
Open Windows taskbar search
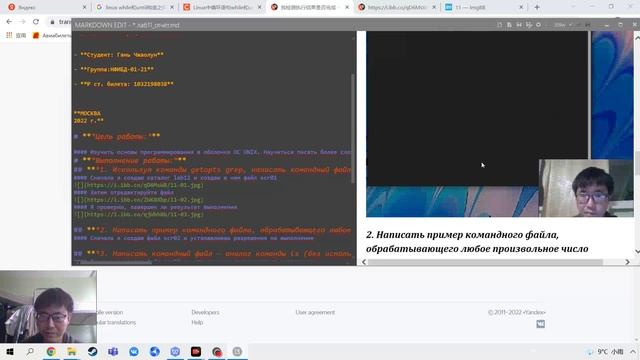30,351
